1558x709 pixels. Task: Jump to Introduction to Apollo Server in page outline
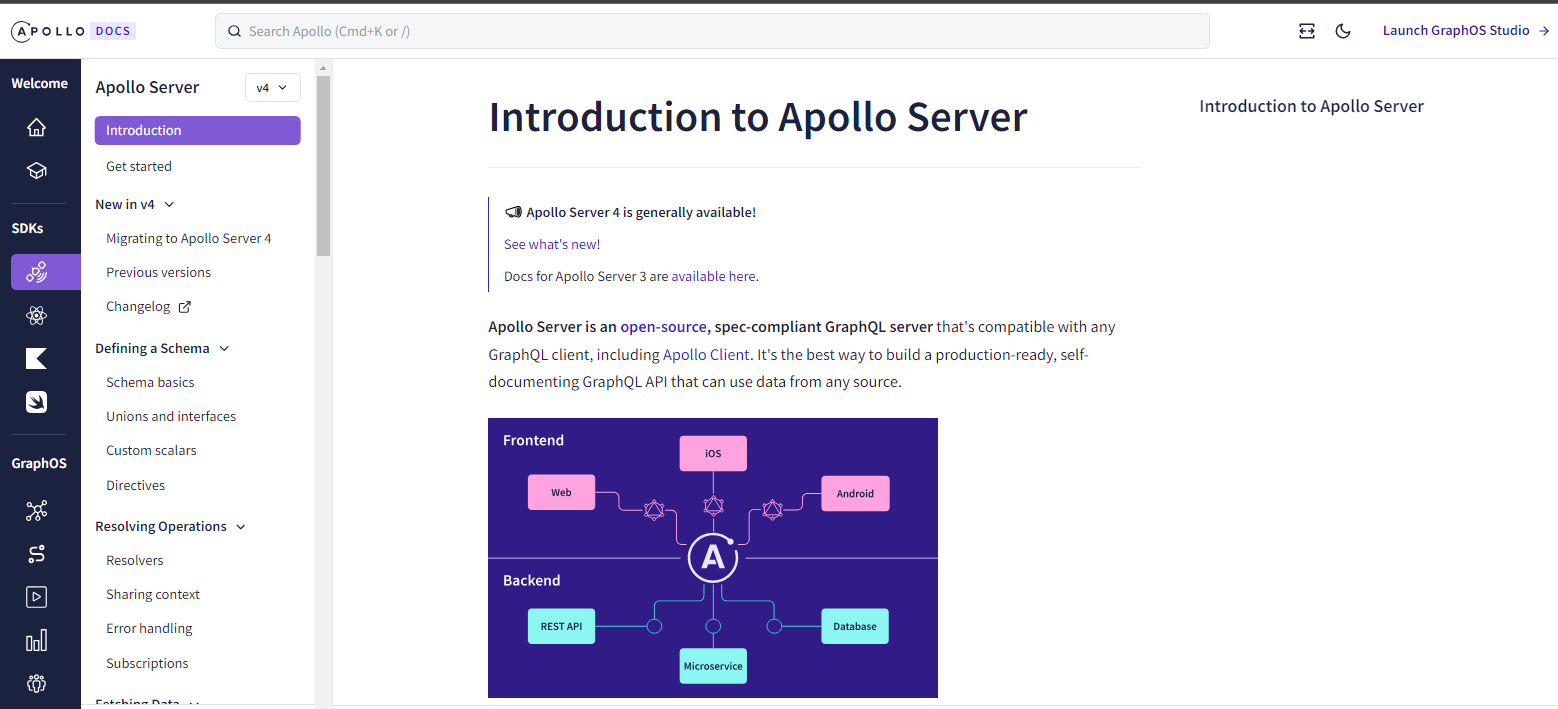click(x=1312, y=106)
